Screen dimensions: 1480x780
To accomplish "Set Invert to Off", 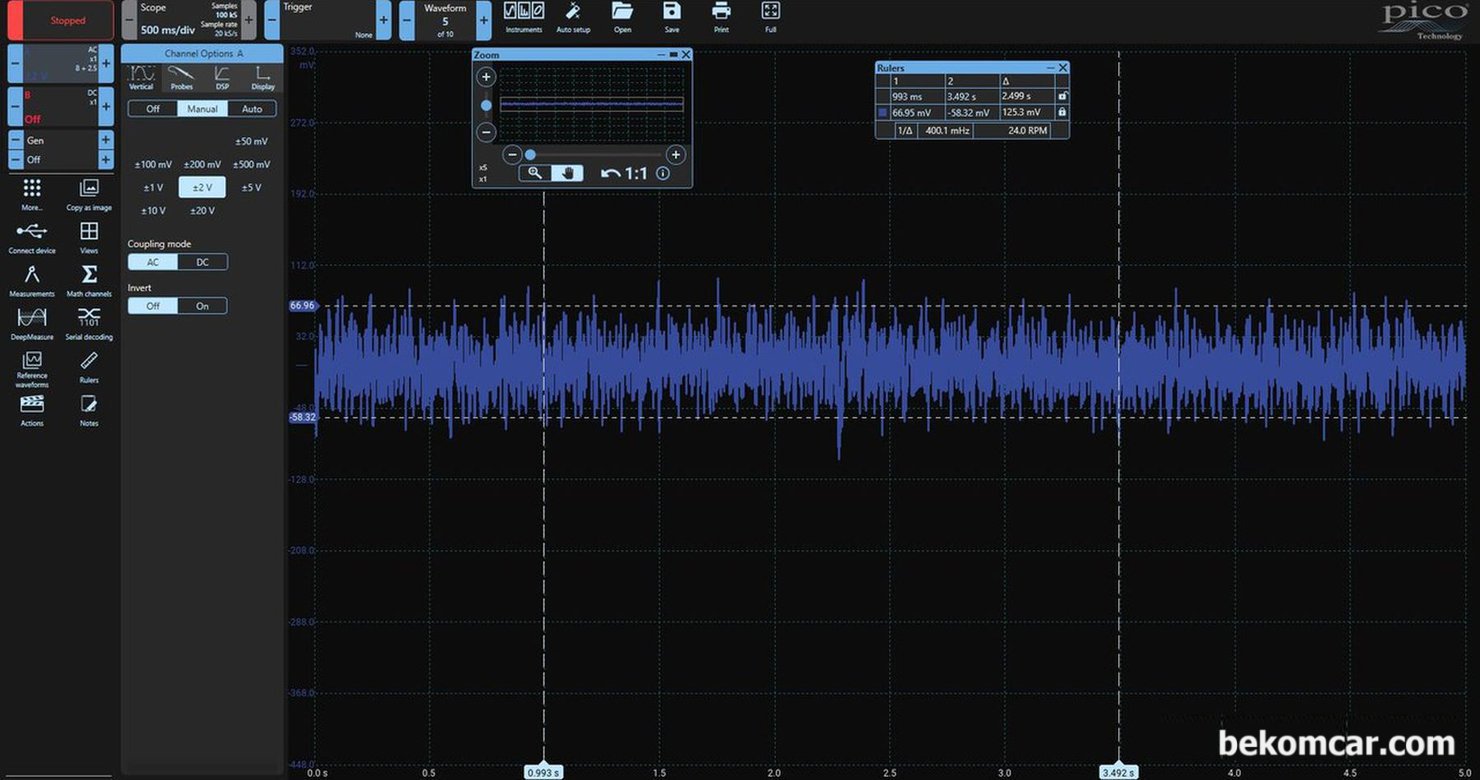I will coord(153,306).
